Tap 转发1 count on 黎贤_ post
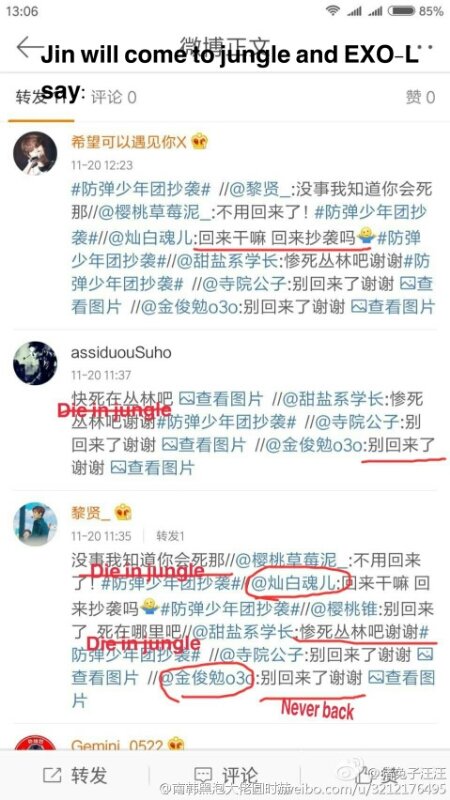Screen dimensions: 450x800 point(170,536)
